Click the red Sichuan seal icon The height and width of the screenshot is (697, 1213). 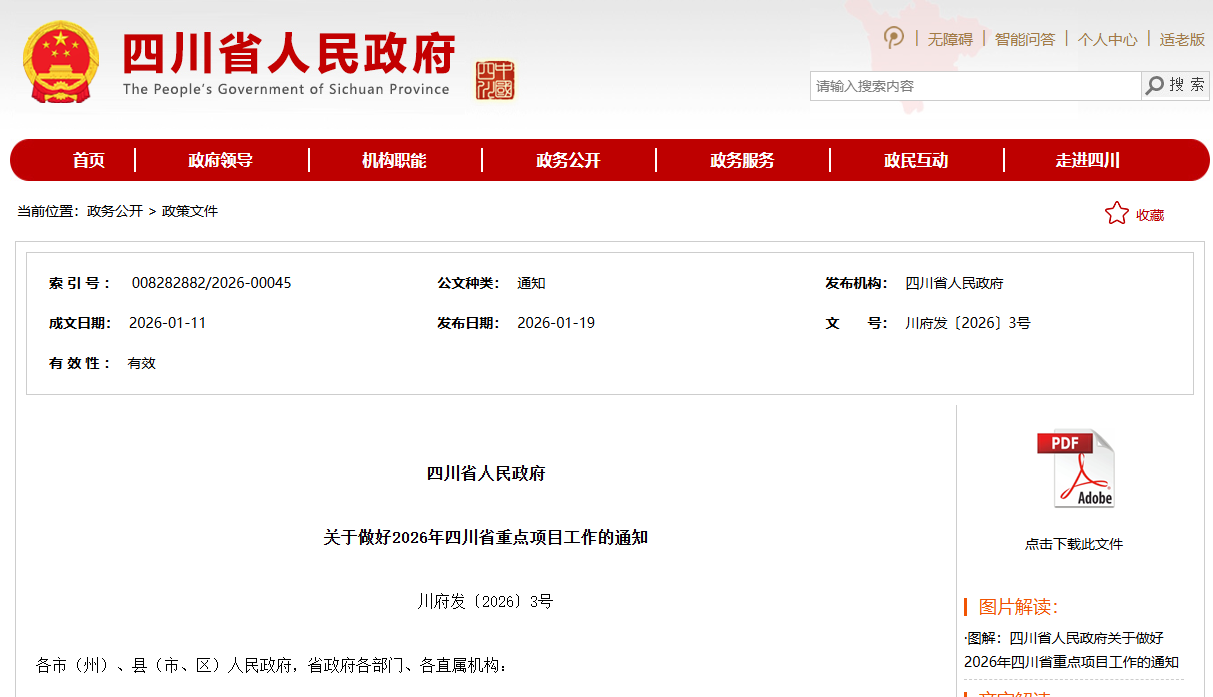495,80
